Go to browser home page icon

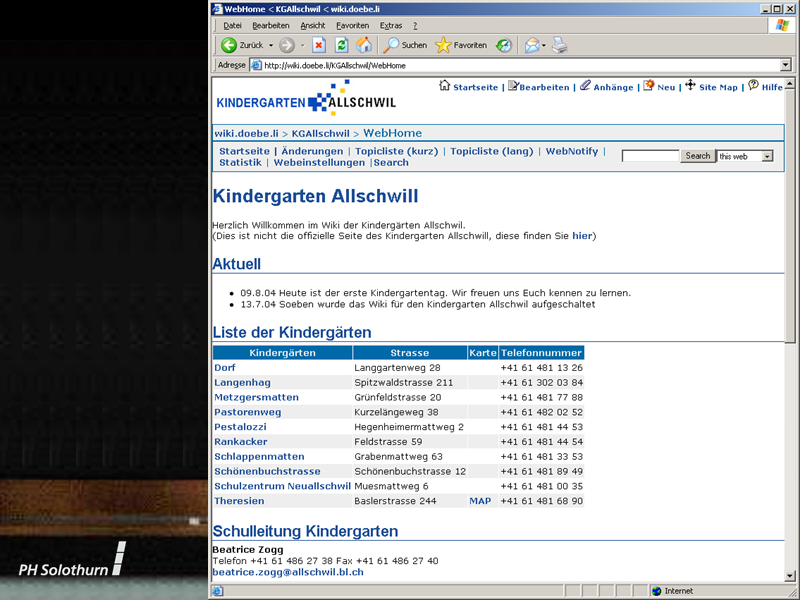(364, 45)
